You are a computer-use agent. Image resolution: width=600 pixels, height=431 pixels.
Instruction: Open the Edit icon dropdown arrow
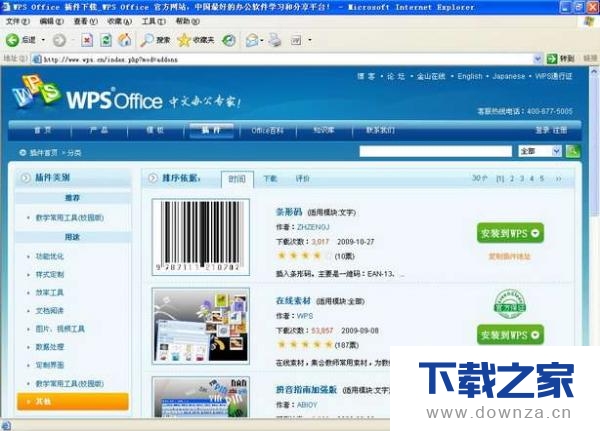point(310,40)
